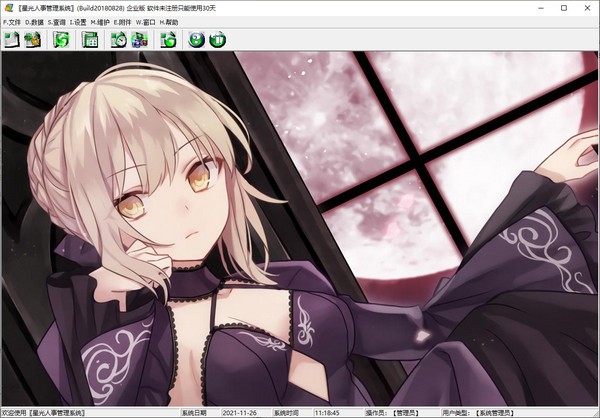
Task: Click the clock document toolbar icon
Action: click(119, 40)
